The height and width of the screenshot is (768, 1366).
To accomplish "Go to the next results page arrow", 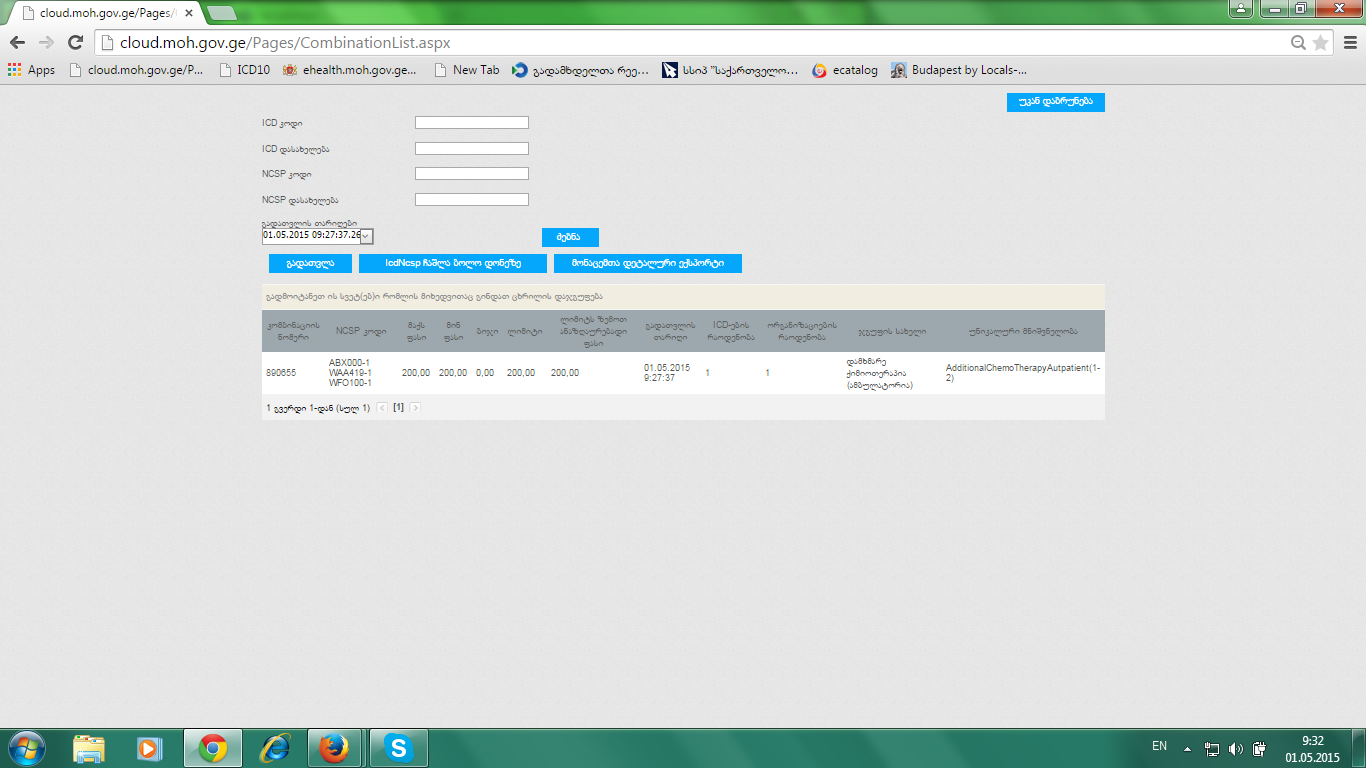I will [415, 408].
